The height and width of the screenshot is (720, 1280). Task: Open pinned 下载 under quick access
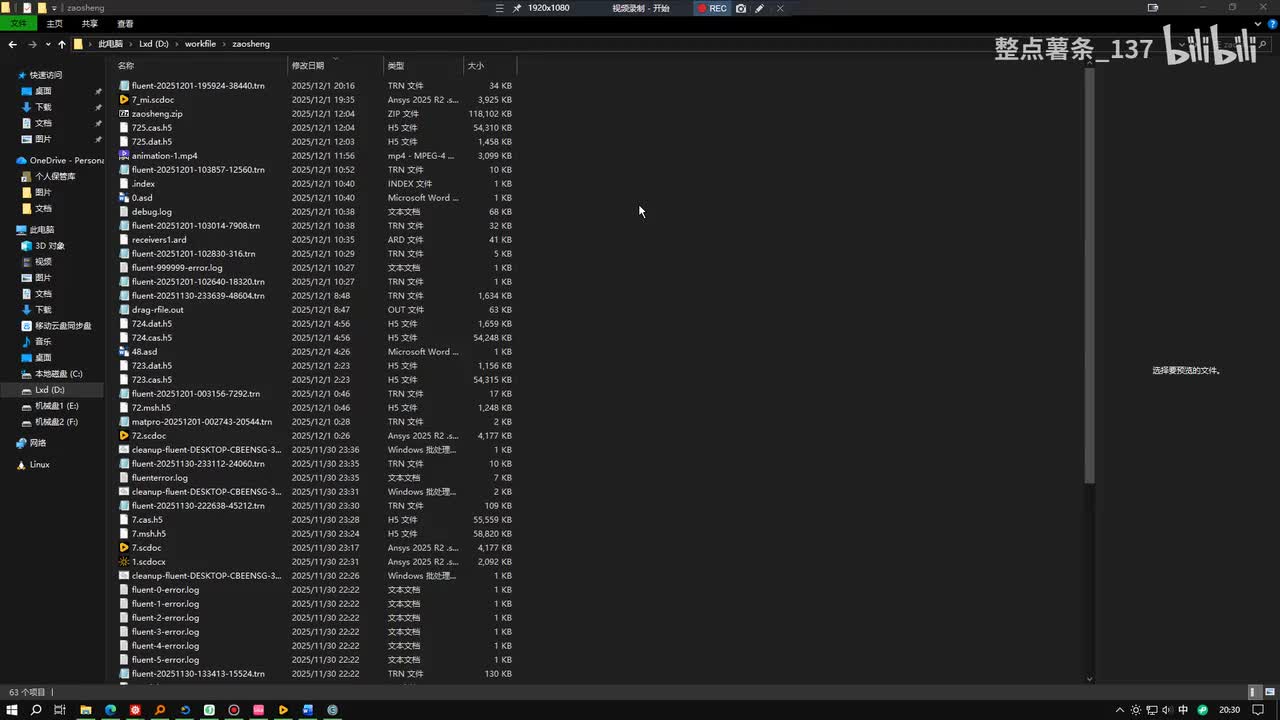[x=43, y=107]
